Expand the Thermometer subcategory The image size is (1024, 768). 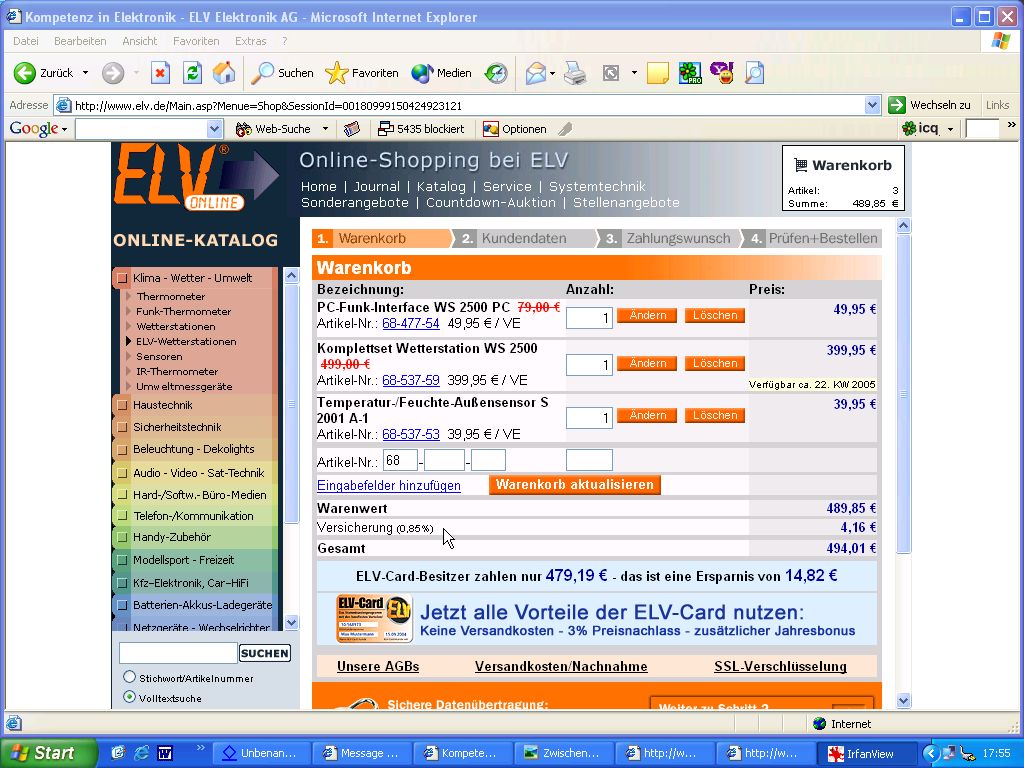pyautogui.click(x=170, y=296)
